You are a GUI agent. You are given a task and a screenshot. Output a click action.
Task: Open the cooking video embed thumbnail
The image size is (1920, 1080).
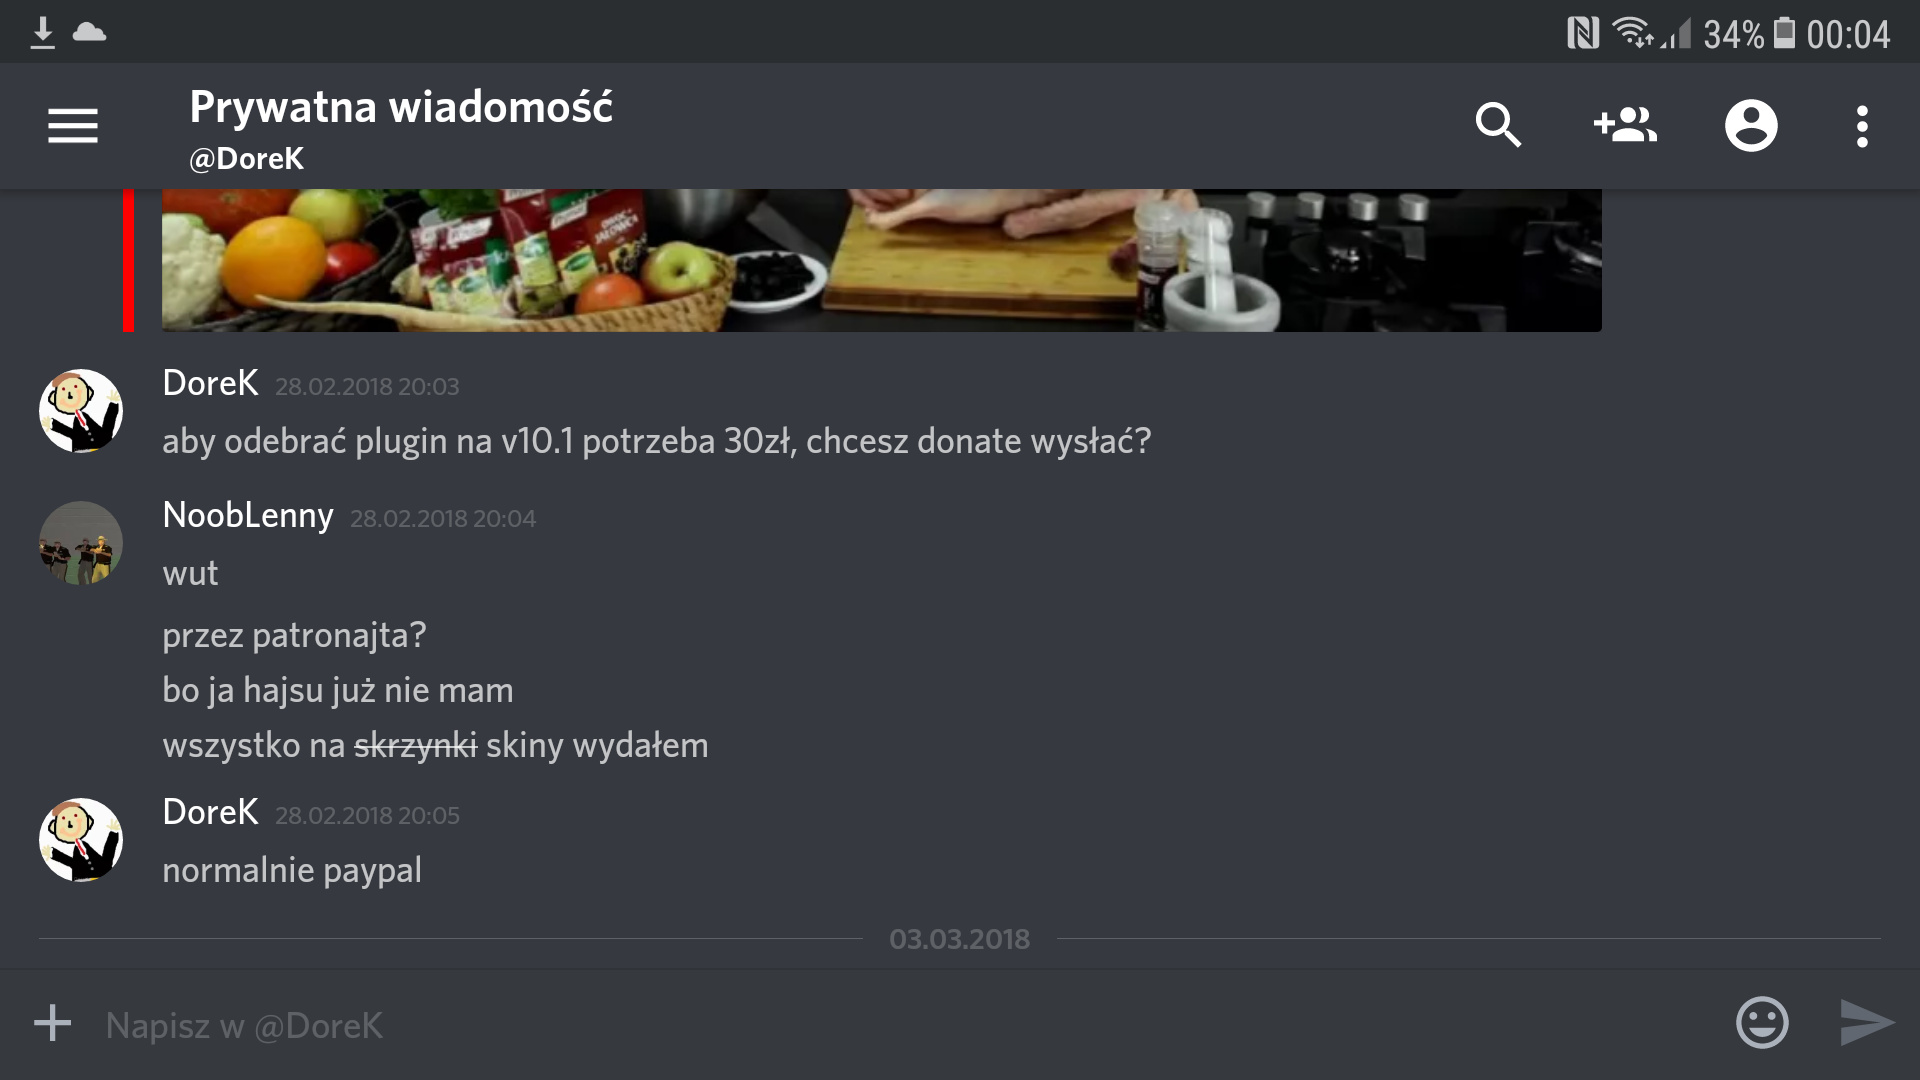click(882, 260)
